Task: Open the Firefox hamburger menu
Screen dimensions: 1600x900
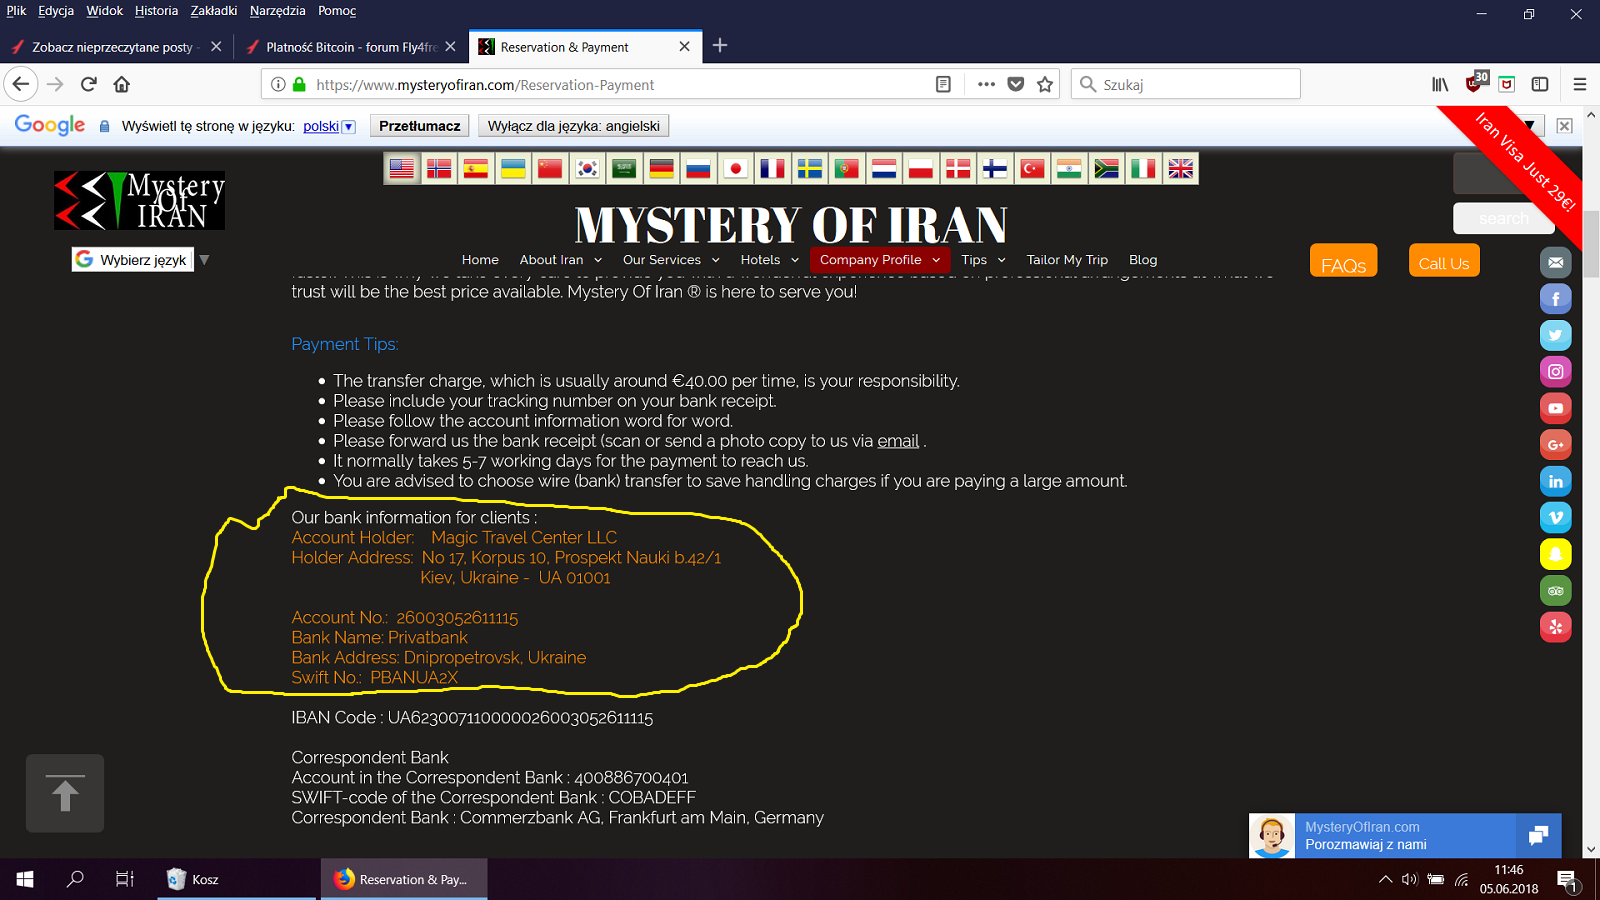Action: point(1580,85)
